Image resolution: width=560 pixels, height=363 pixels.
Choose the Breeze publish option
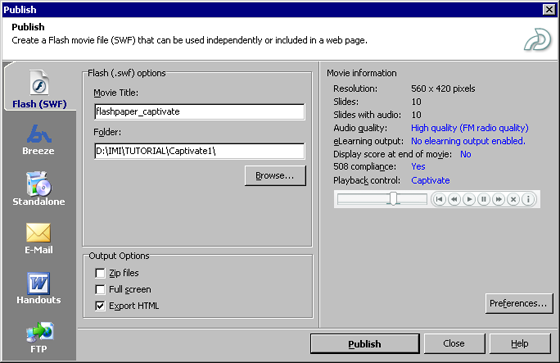pos(39,140)
